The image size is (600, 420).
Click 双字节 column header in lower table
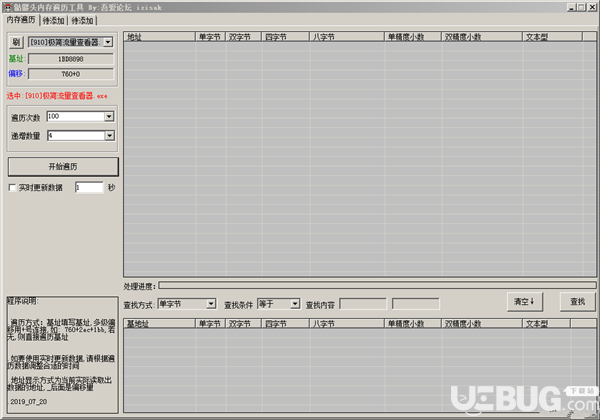(244, 324)
